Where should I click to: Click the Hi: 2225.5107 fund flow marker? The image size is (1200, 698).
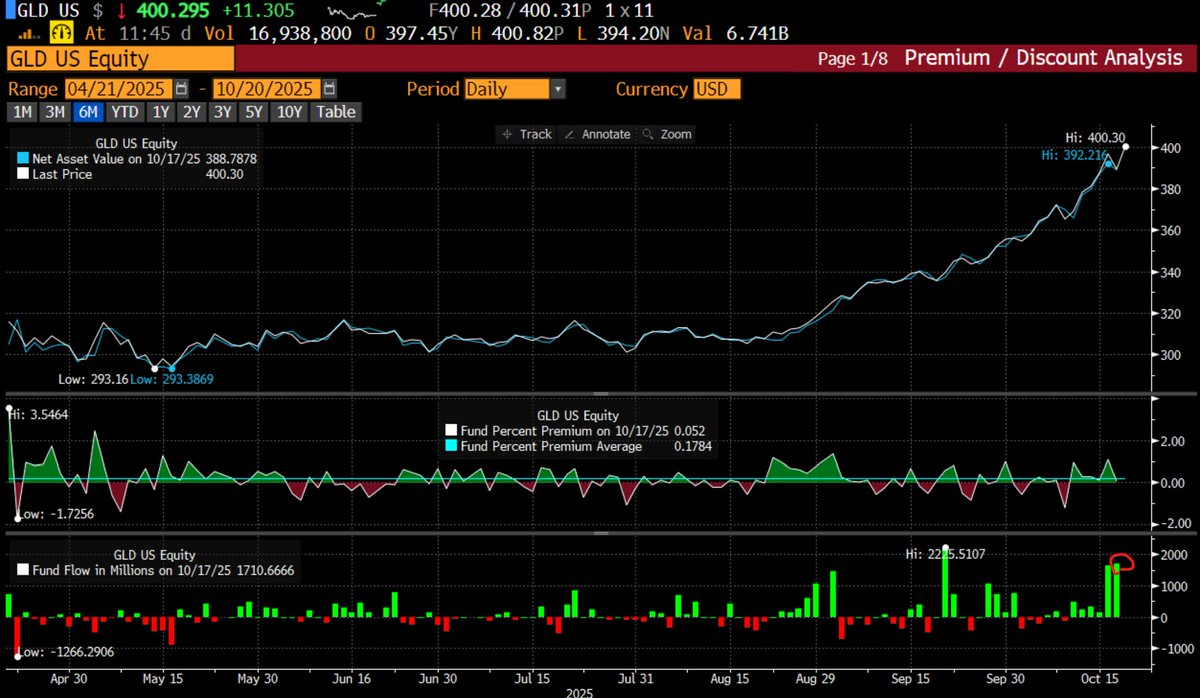945,547
